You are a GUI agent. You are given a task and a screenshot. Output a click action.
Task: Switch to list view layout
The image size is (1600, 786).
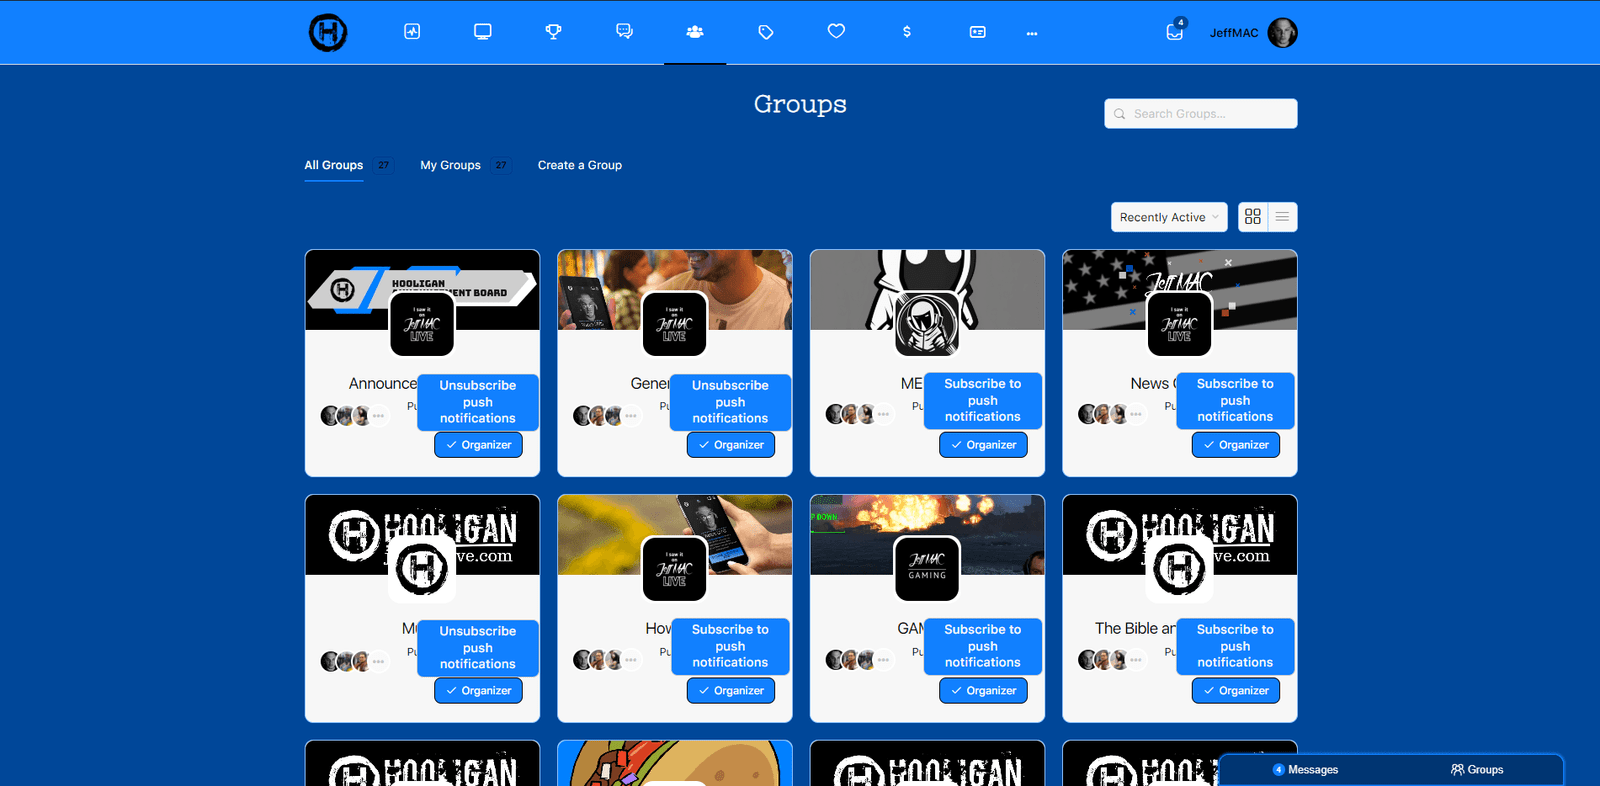pos(1282,217)
